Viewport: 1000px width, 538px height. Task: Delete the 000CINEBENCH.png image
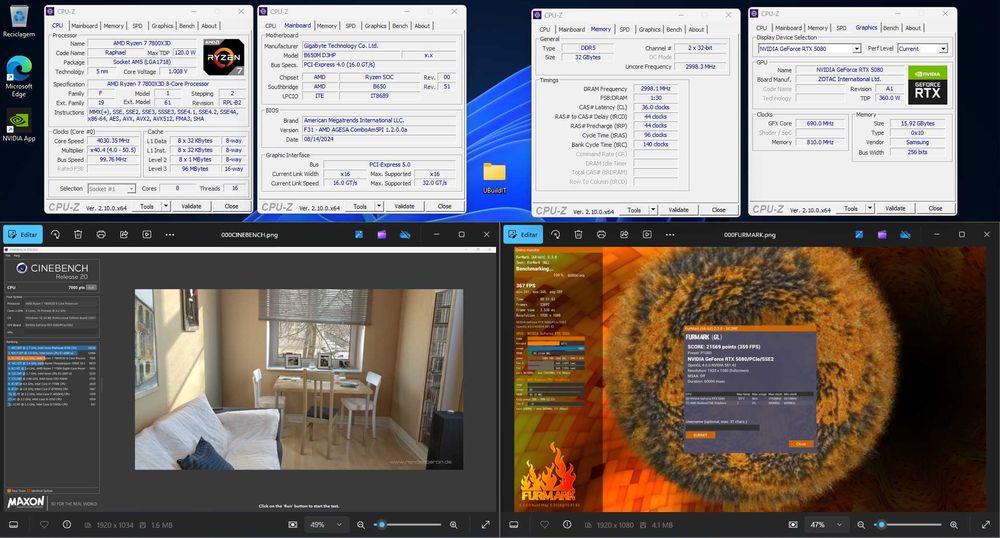78,235
